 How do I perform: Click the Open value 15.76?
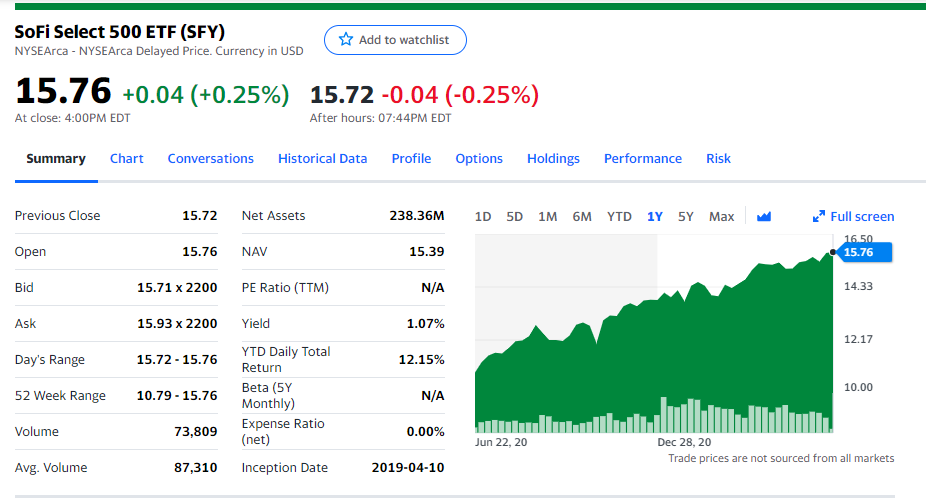(200, 252)
